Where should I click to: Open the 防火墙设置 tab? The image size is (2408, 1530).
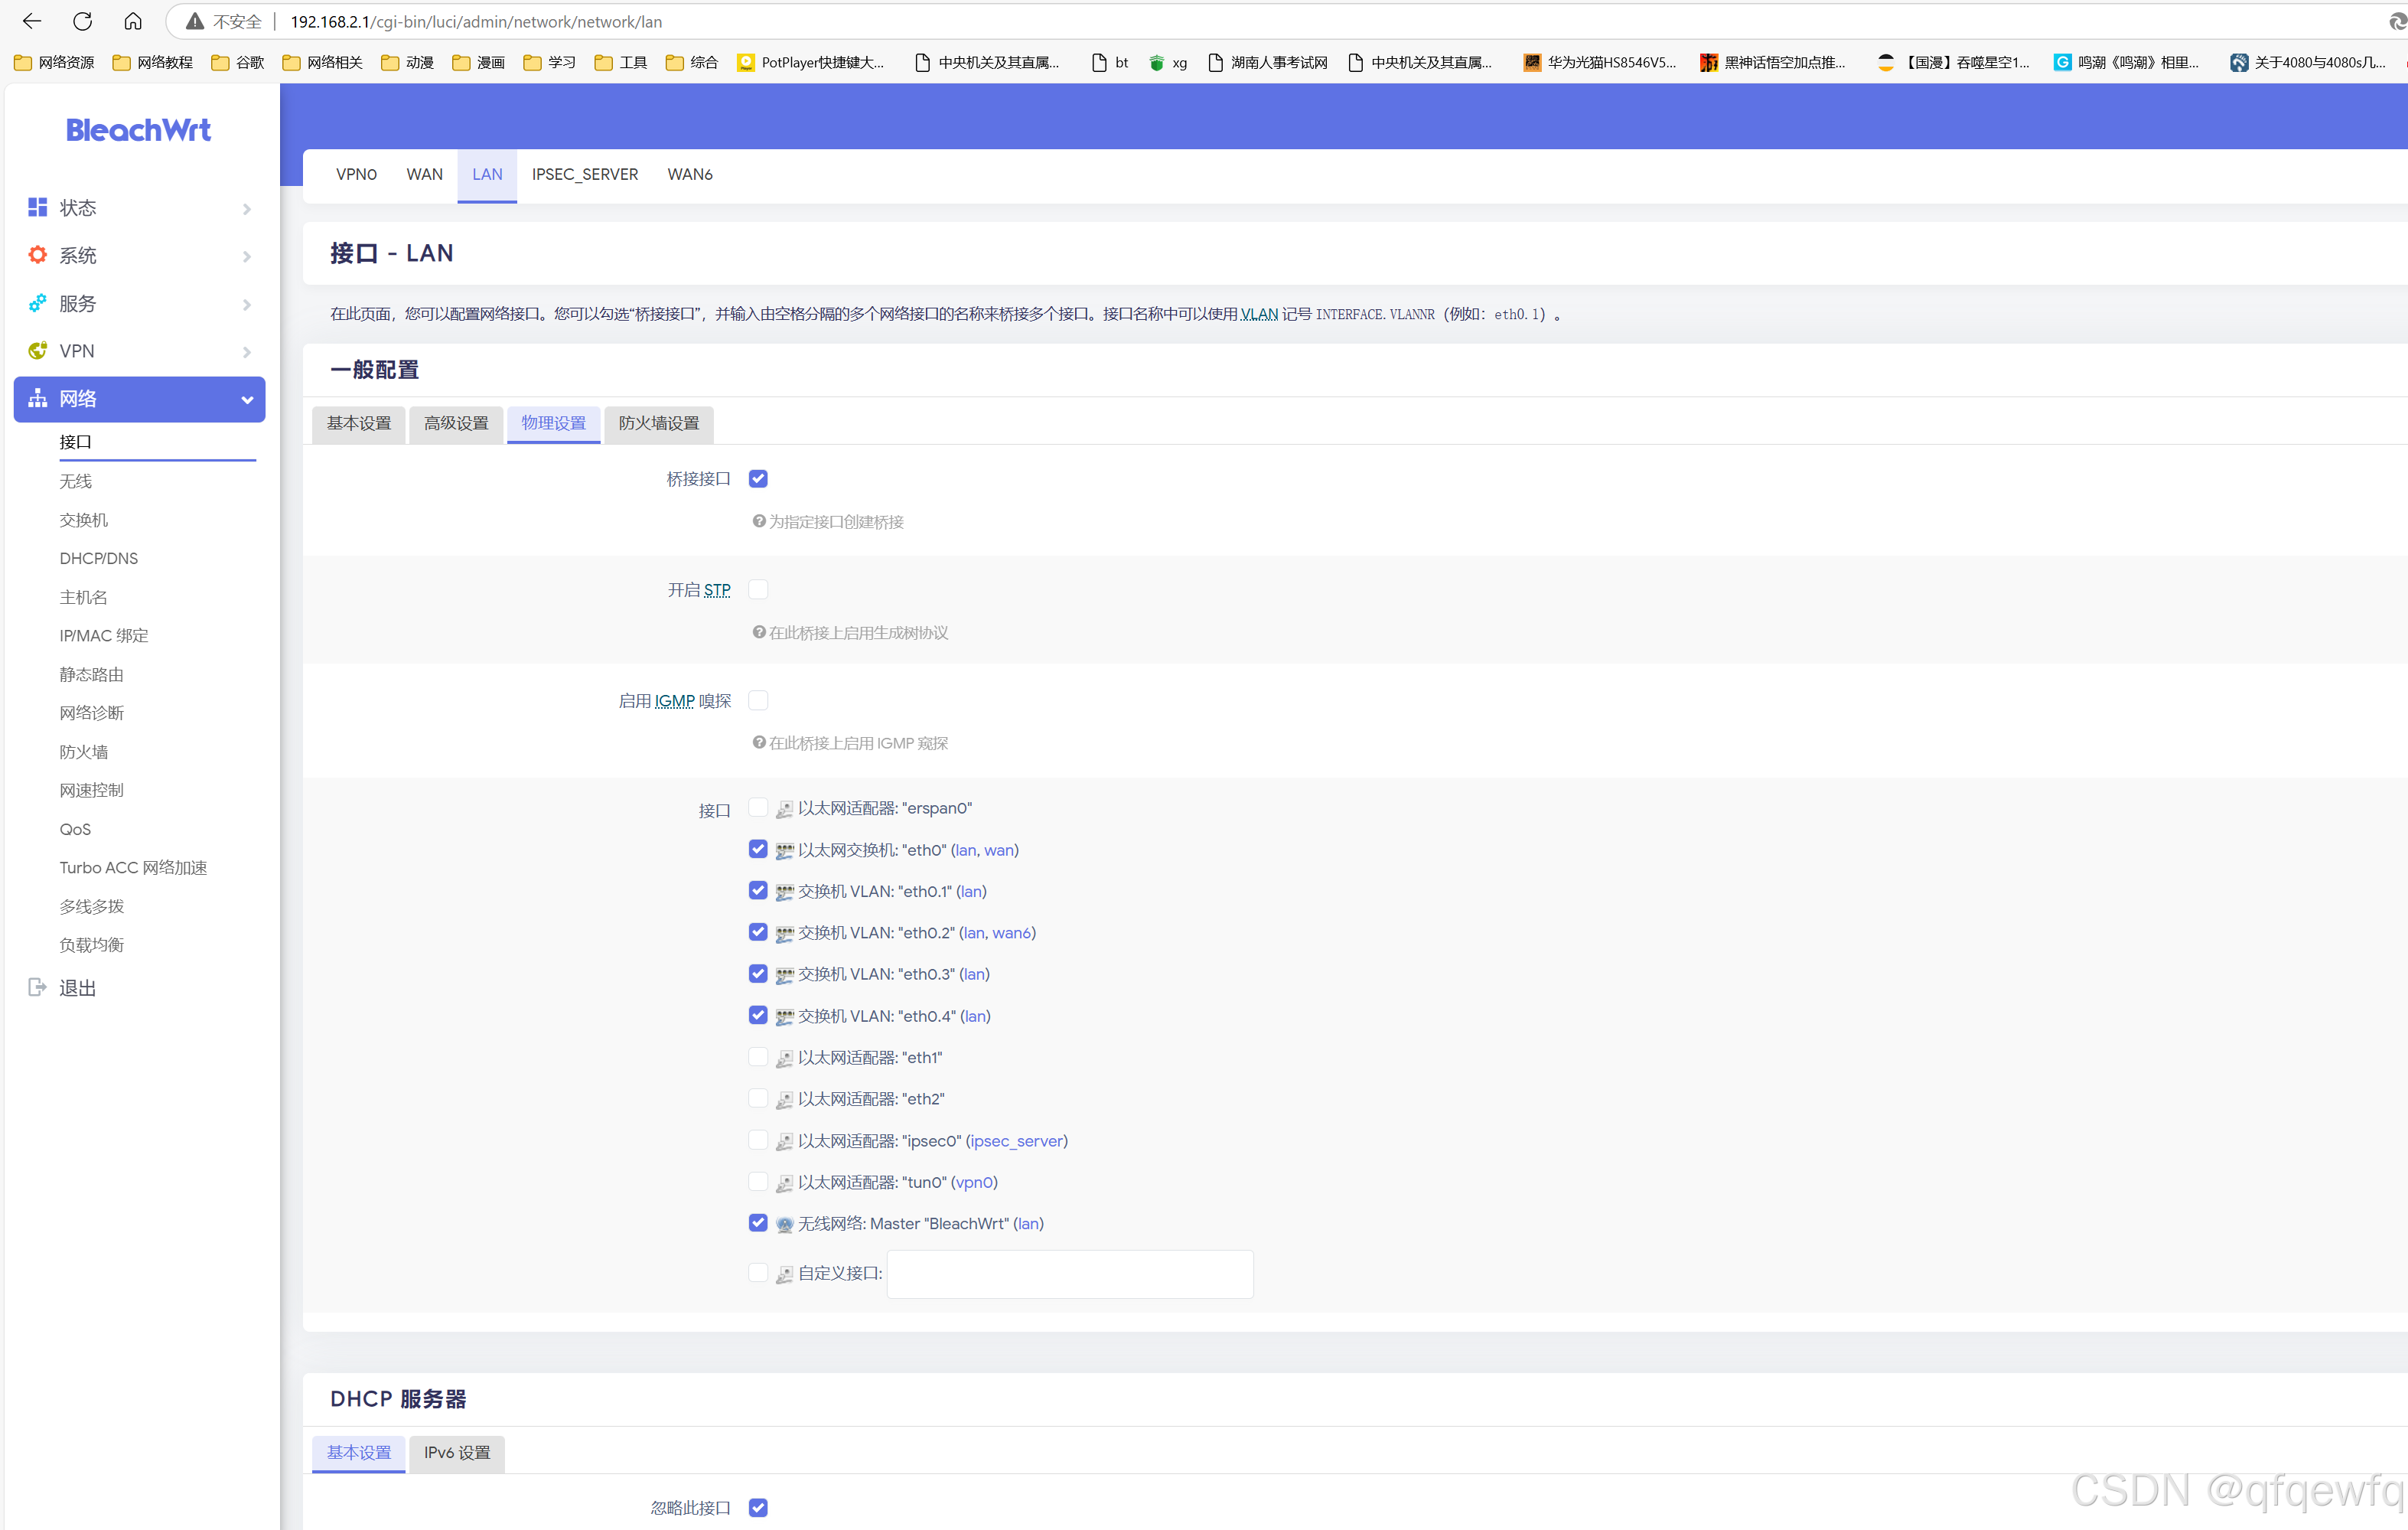click(x=659, y=423)
